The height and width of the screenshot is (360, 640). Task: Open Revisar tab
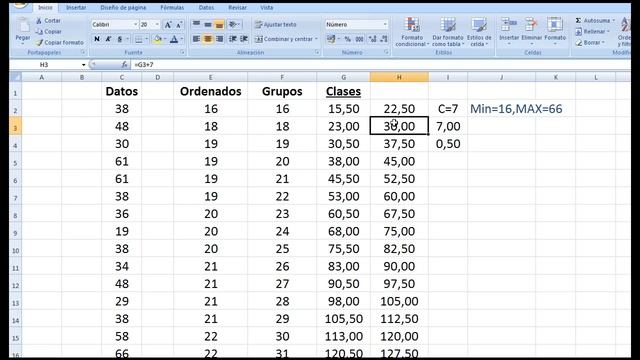(x=237, y=8)
